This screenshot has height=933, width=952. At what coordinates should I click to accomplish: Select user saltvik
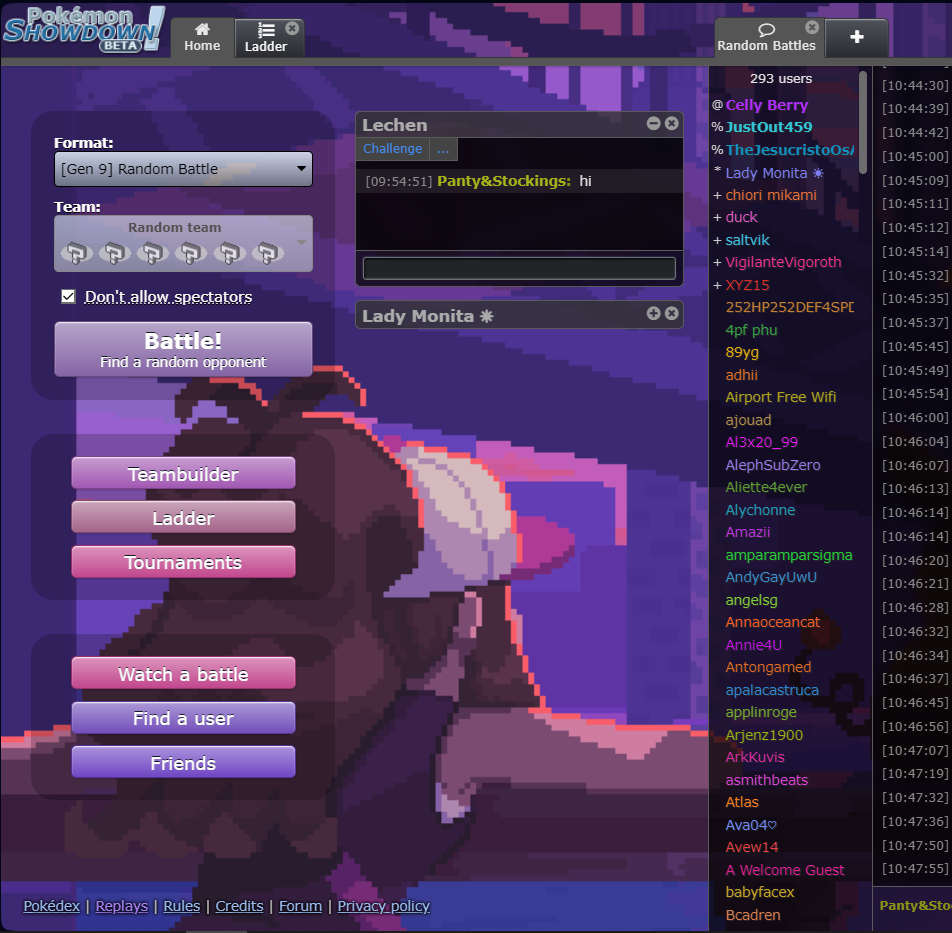coord(747,240)
